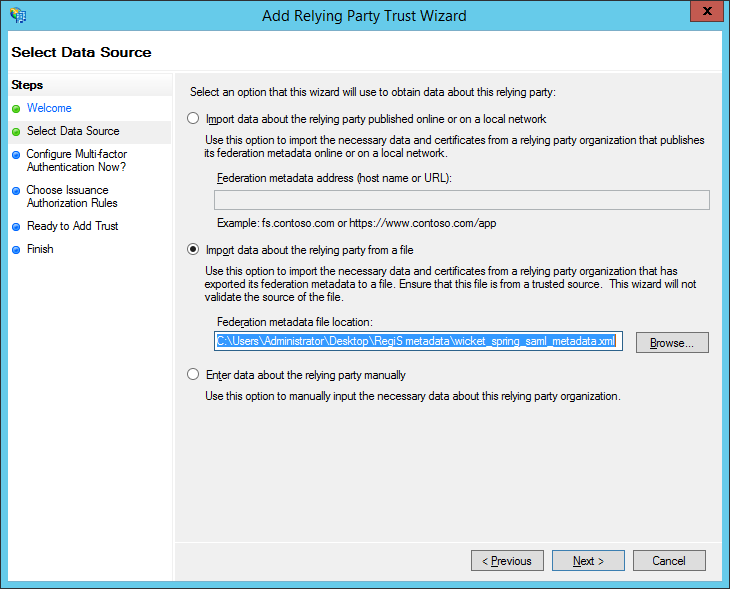Click the blue Issuance Authorization Rules bullet

(x=16, y=190)
